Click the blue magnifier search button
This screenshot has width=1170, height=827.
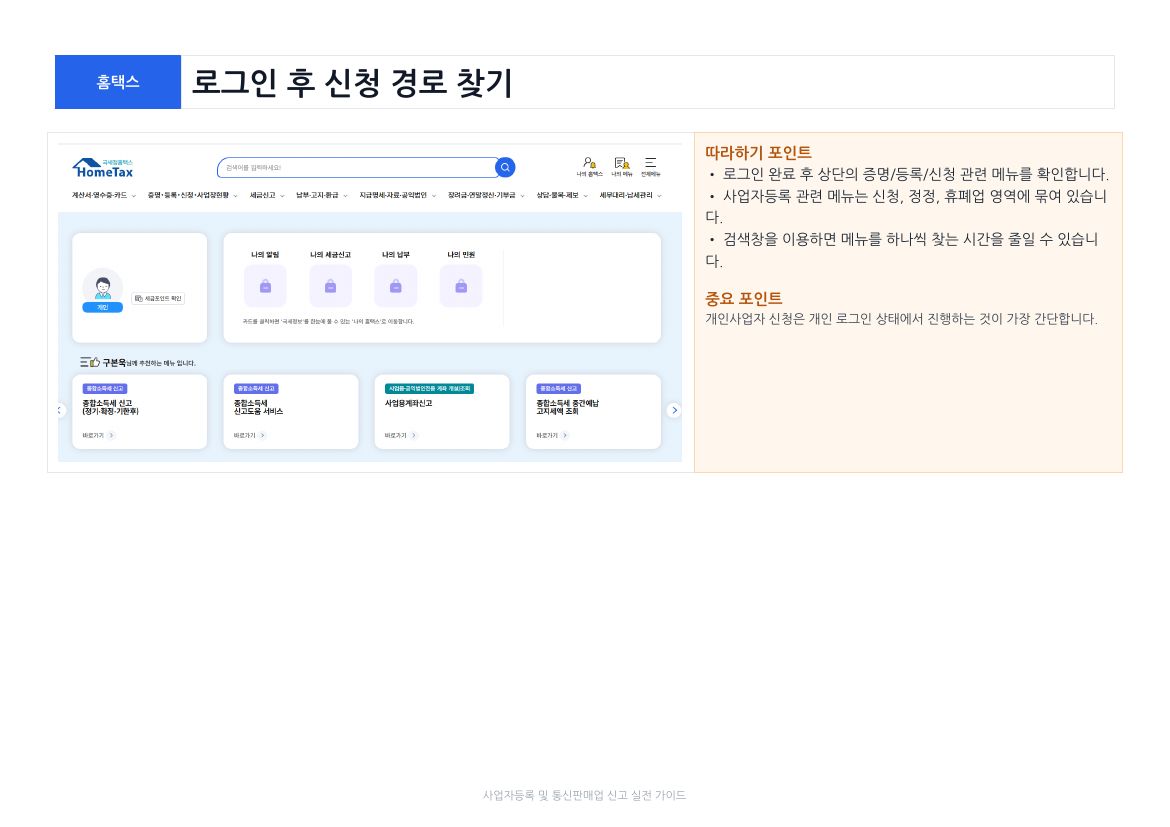[505, 167]
